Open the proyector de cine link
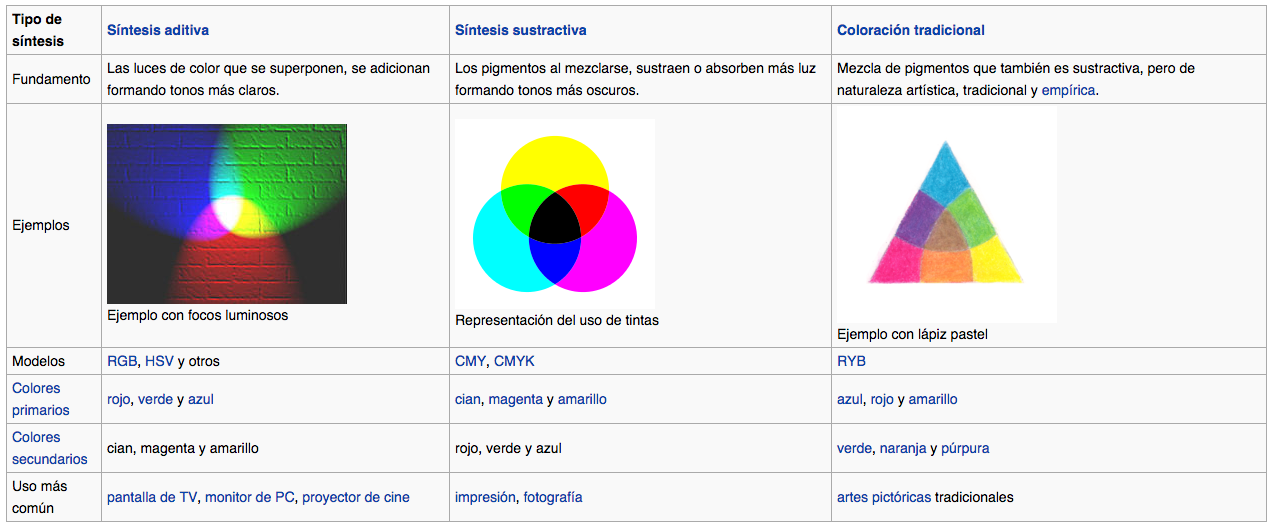This screenshot has height=527, width=1272. [x=356, y=497]
